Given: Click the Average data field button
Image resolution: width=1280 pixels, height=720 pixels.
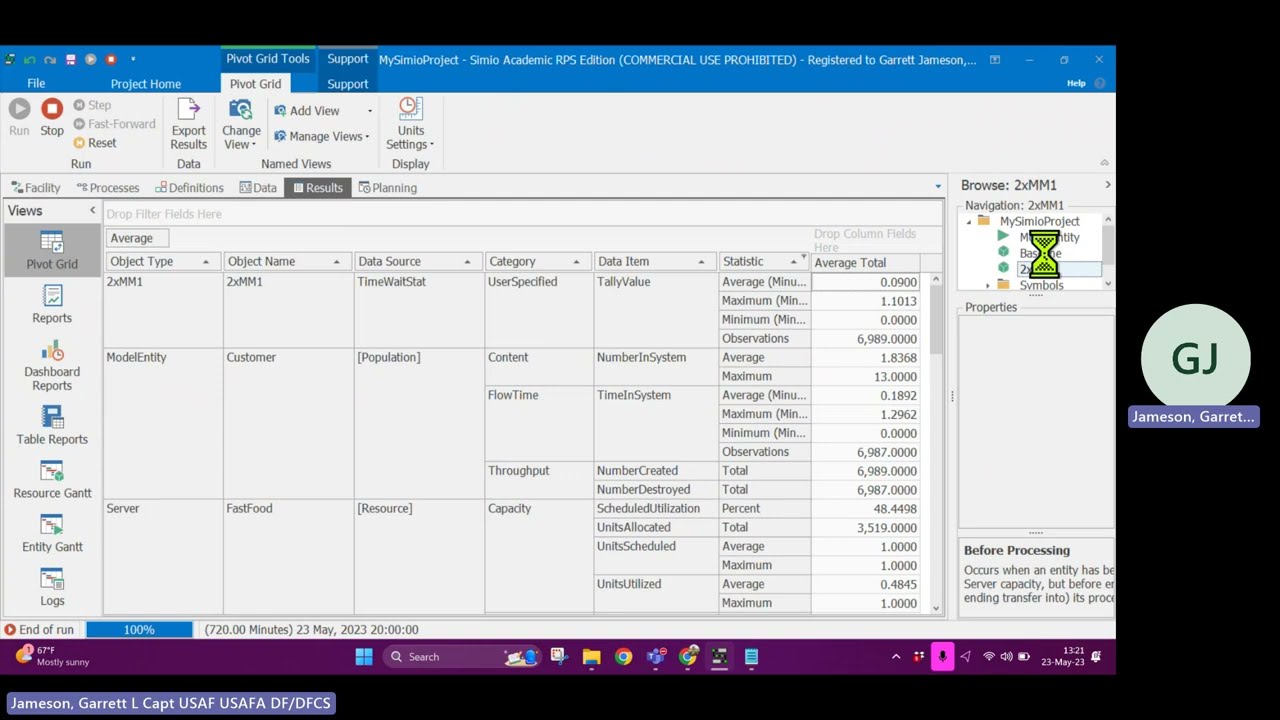Looking at the screenshot, I should point(137,238).
